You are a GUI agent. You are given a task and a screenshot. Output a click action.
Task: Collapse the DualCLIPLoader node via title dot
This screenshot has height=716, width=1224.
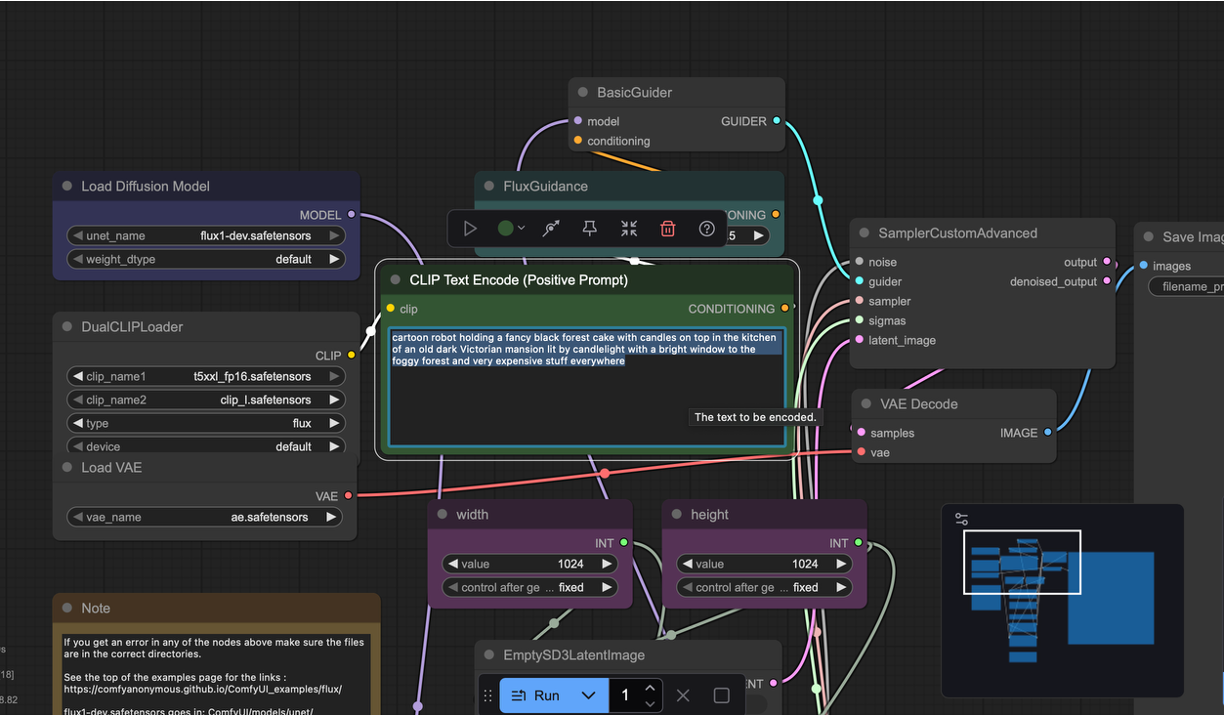67,327
